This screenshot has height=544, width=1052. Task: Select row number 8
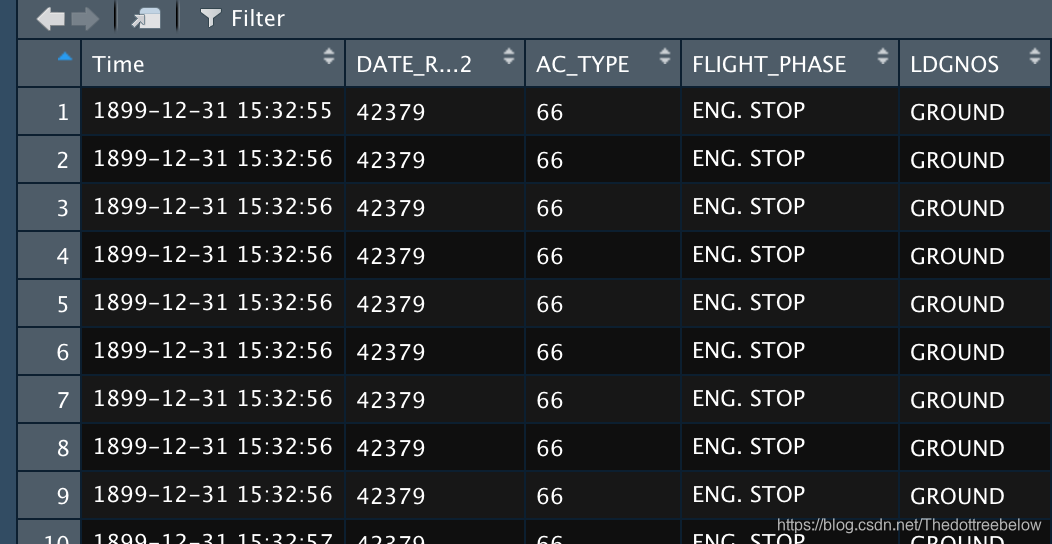(50, 447)
